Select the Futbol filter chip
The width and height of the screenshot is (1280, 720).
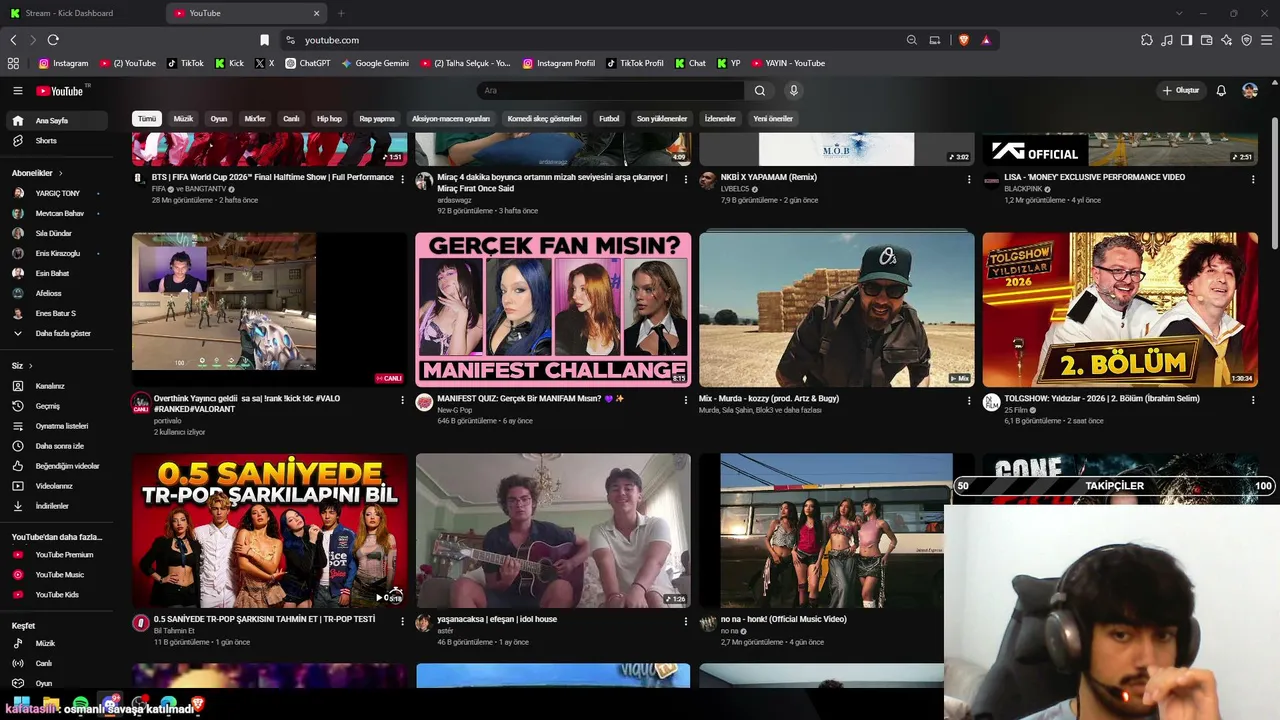click(609, 119)
